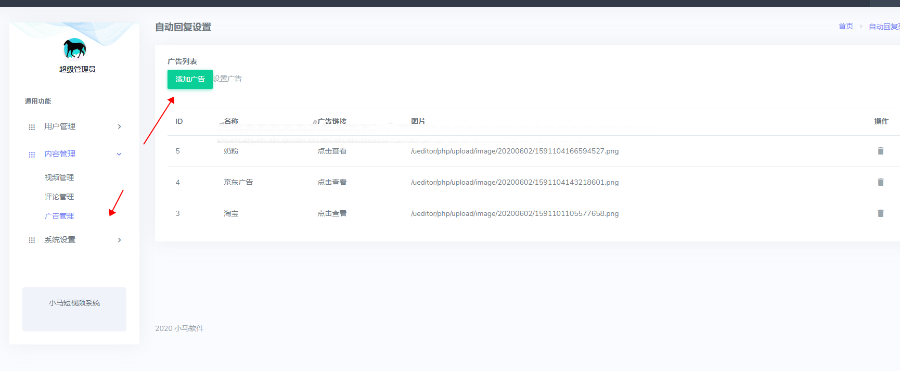900x371 pixels.
Task: Delete the ad in row ID 5
Action: tap(880, 151)
